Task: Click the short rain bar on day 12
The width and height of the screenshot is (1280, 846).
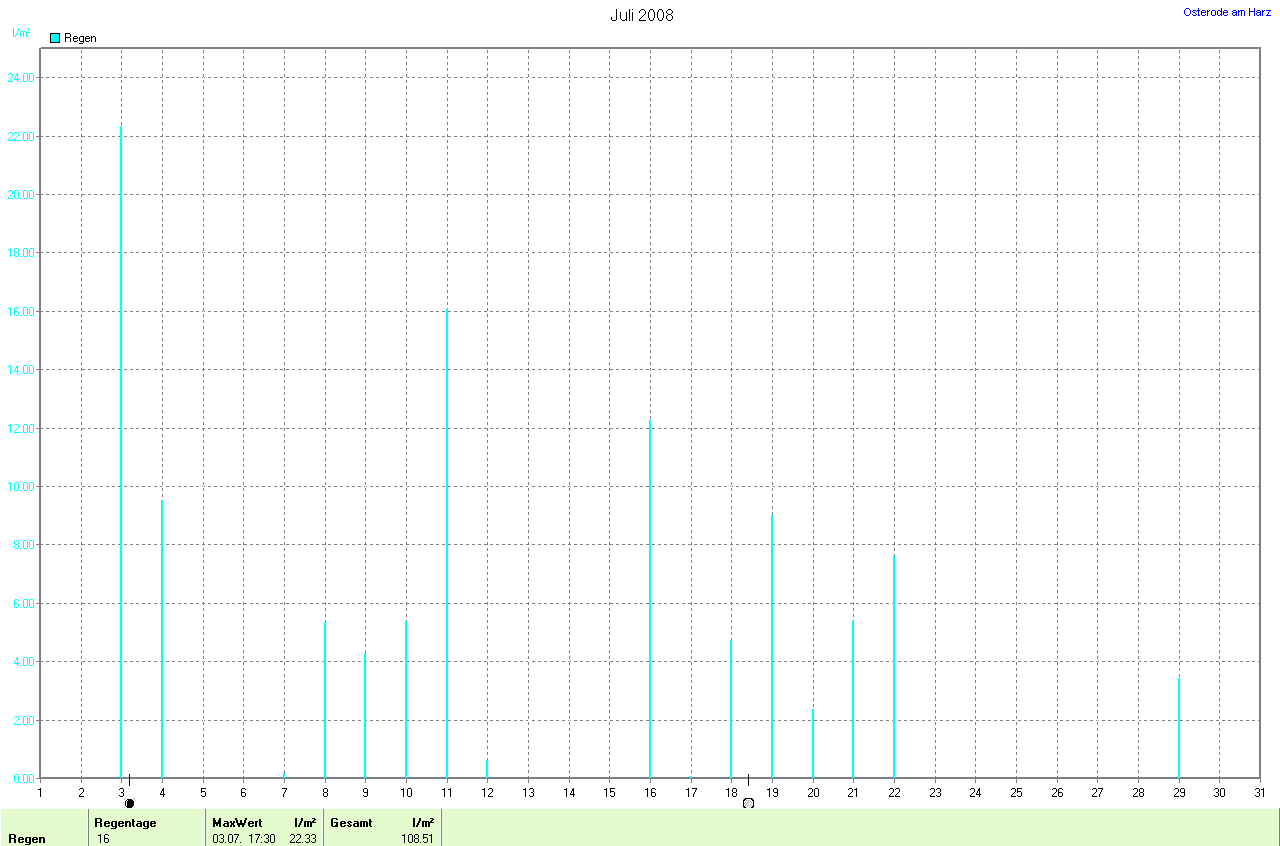Action: pos(487,768)
